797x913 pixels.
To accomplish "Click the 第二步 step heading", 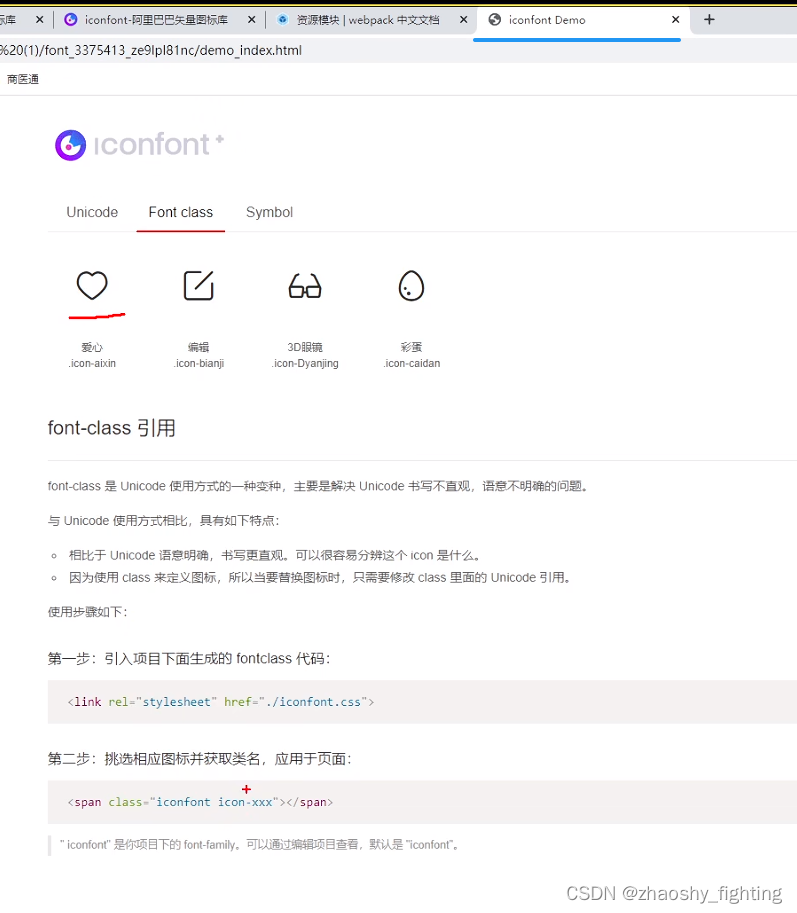I will [200, 759].
